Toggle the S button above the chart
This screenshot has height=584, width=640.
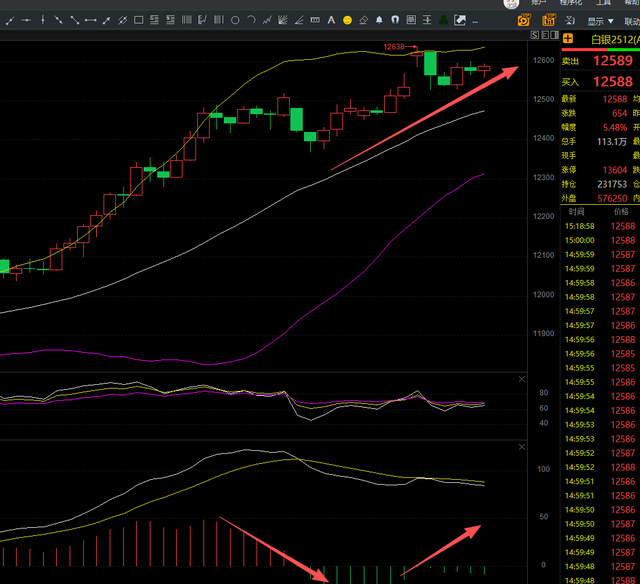pos(535,35)
